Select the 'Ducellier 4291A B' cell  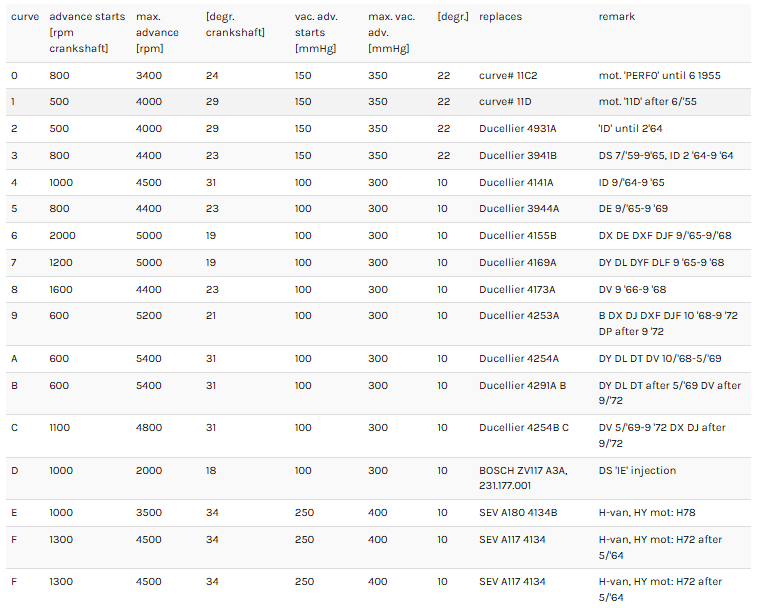coord(522,385)
